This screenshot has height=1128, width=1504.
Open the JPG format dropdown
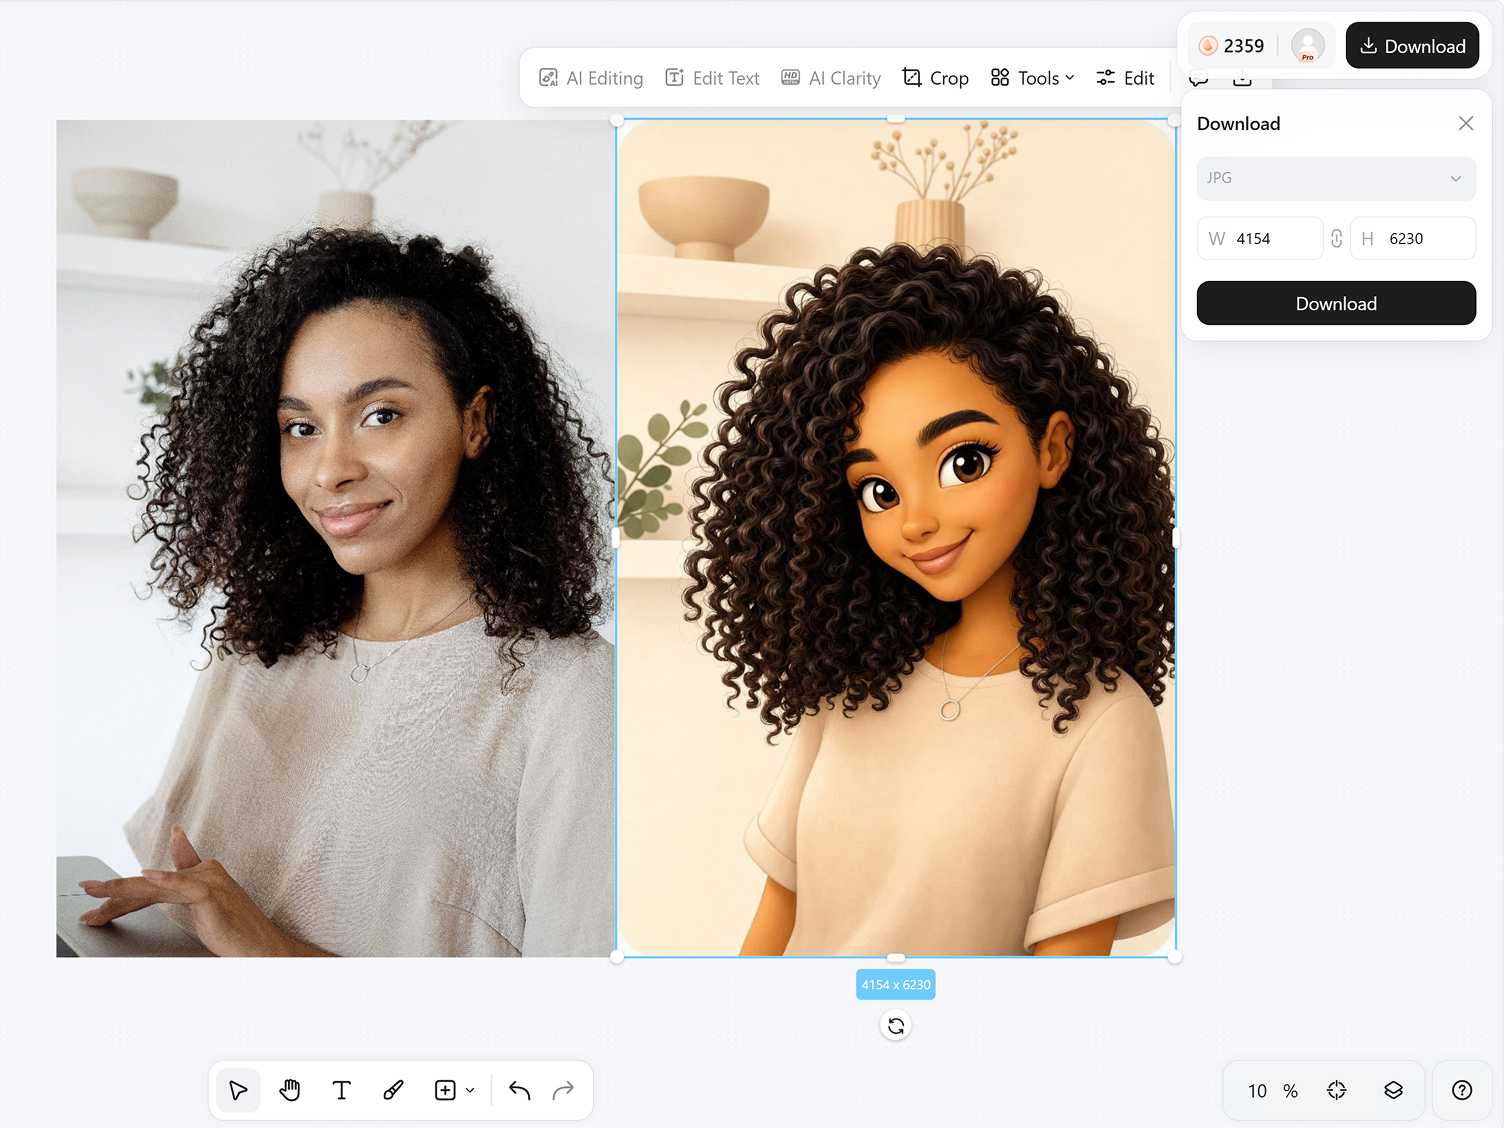(x=1336, y=178)
